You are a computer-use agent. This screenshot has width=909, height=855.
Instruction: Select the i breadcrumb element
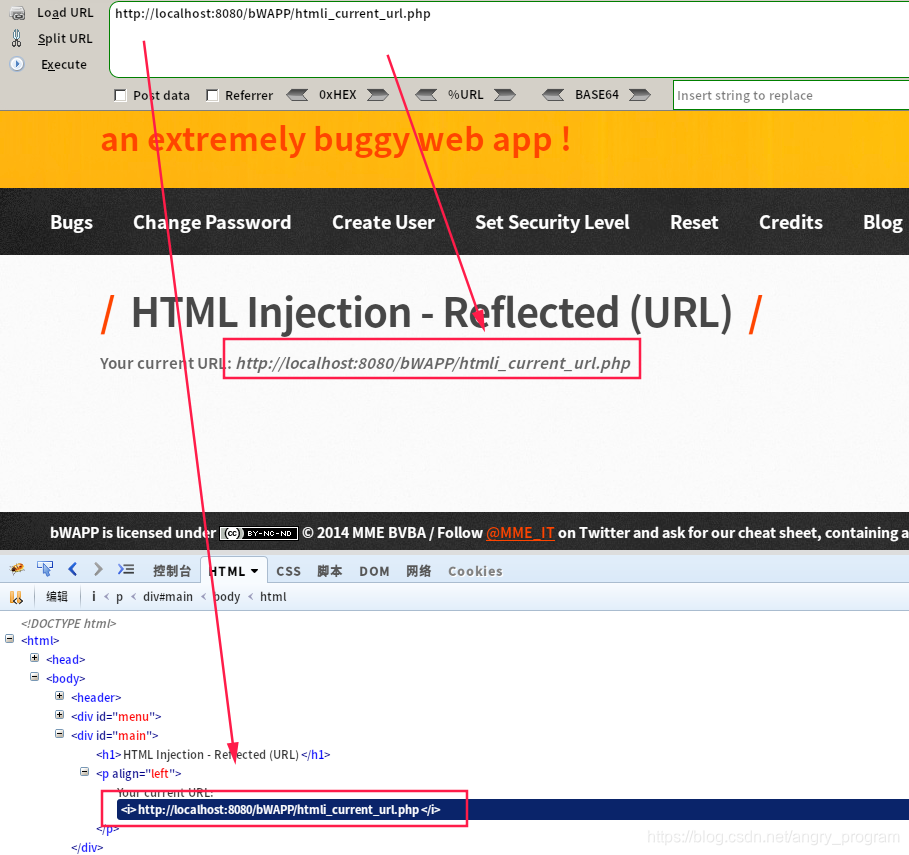(x=93, y=596)
